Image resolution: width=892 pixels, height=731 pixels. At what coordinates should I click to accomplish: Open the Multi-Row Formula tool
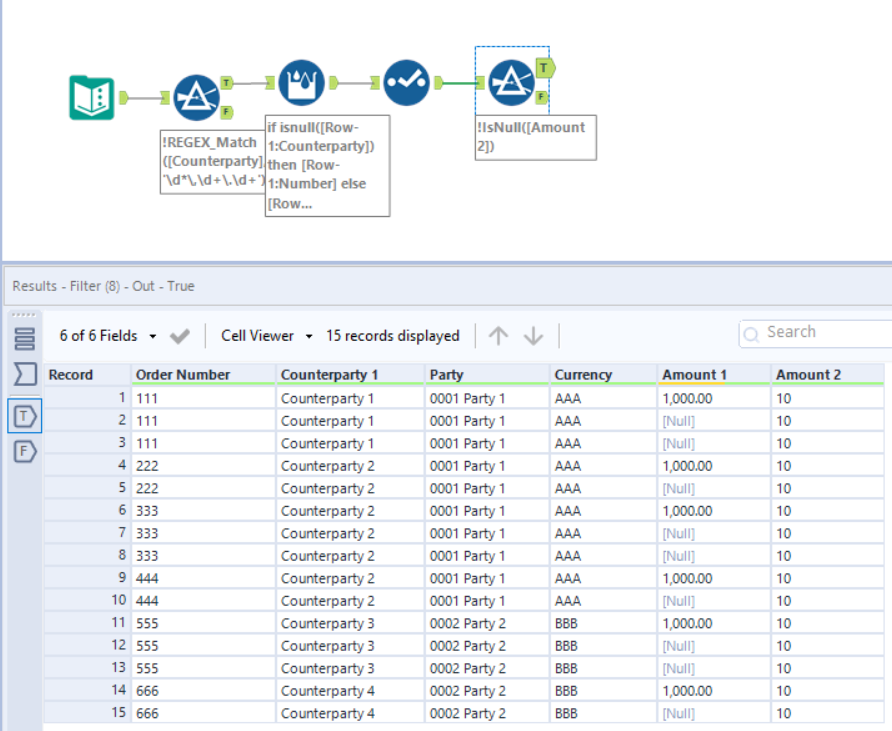(301, 82)
